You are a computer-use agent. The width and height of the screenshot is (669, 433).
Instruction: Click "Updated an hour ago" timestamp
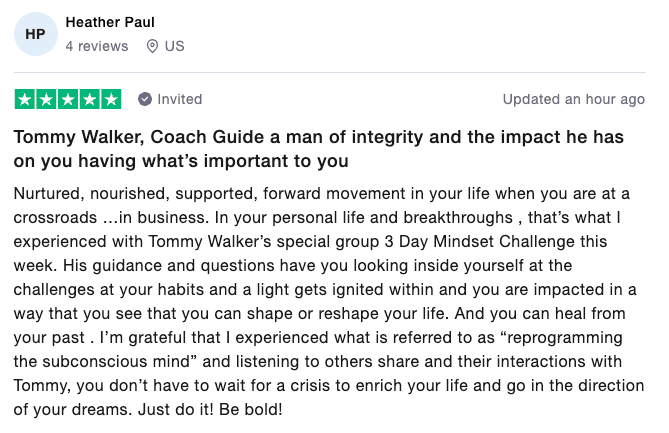[x=574, y=99]
